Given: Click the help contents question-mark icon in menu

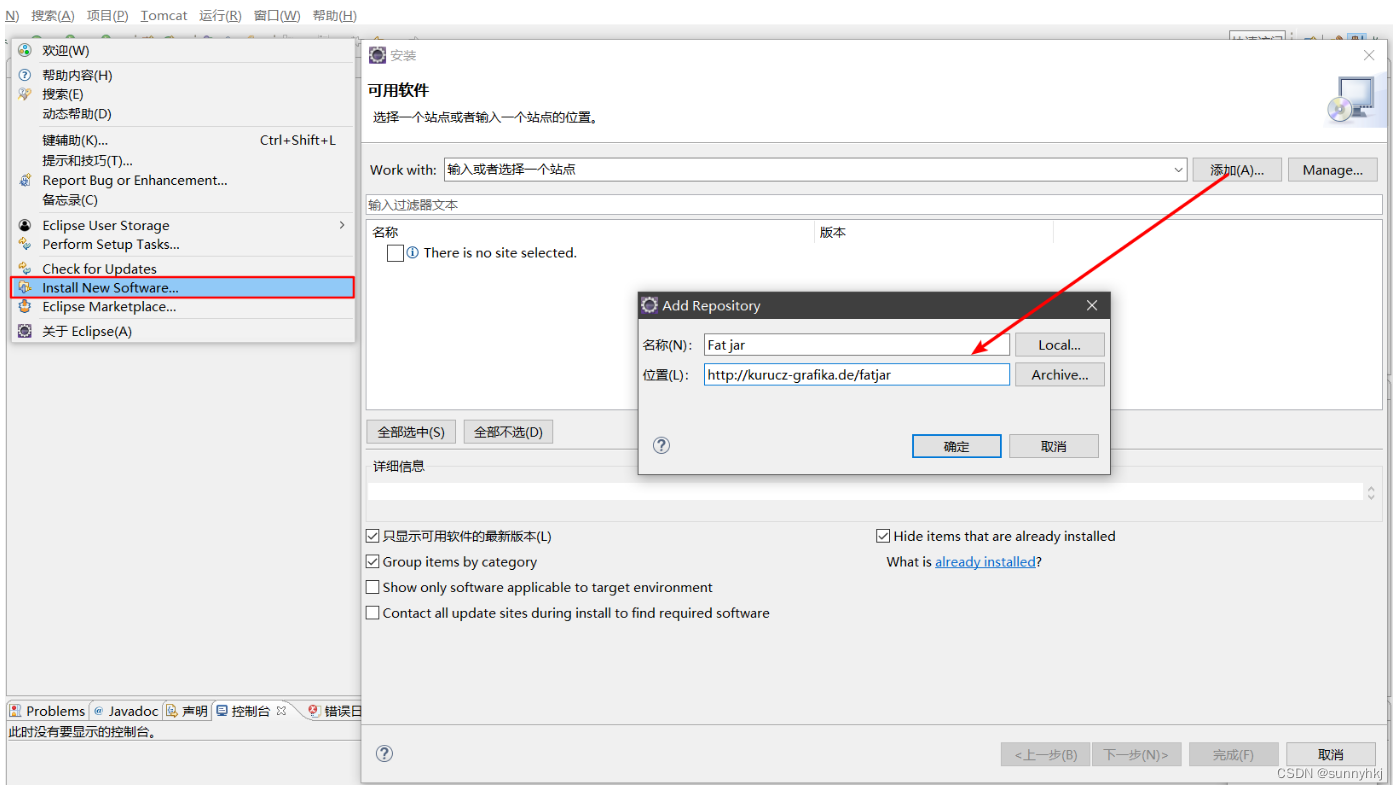Looking at the screenshot, I should 25,75.
